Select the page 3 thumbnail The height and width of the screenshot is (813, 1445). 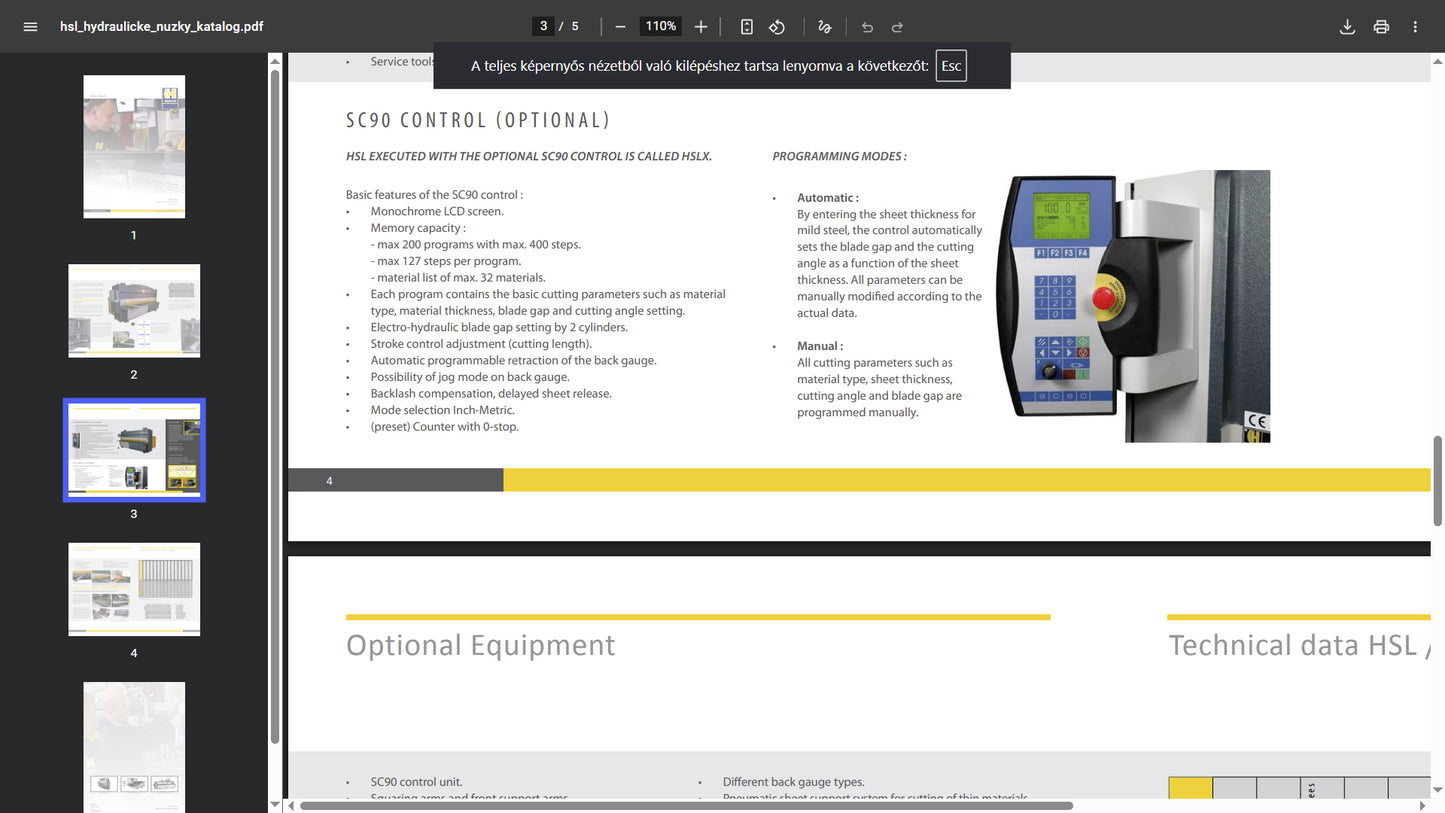[134, 450]
